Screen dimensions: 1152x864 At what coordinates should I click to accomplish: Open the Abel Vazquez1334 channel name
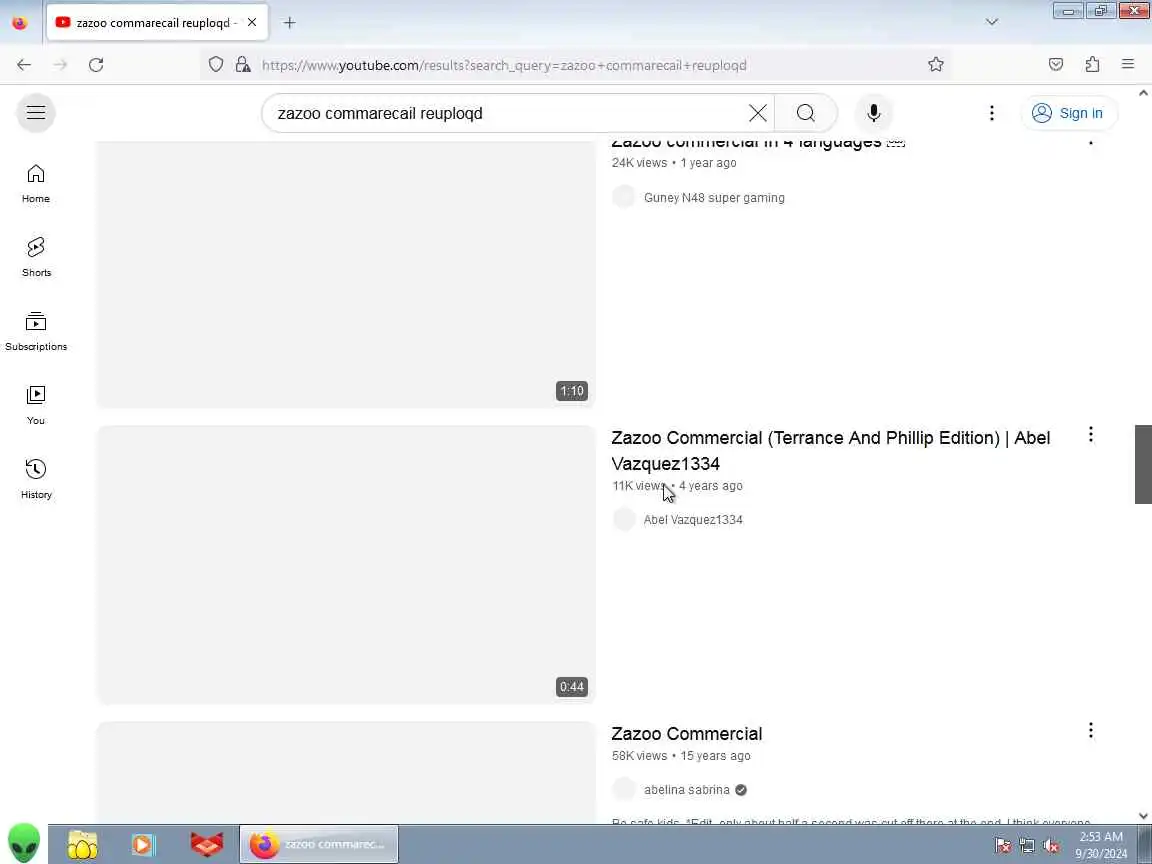[693, 519]
